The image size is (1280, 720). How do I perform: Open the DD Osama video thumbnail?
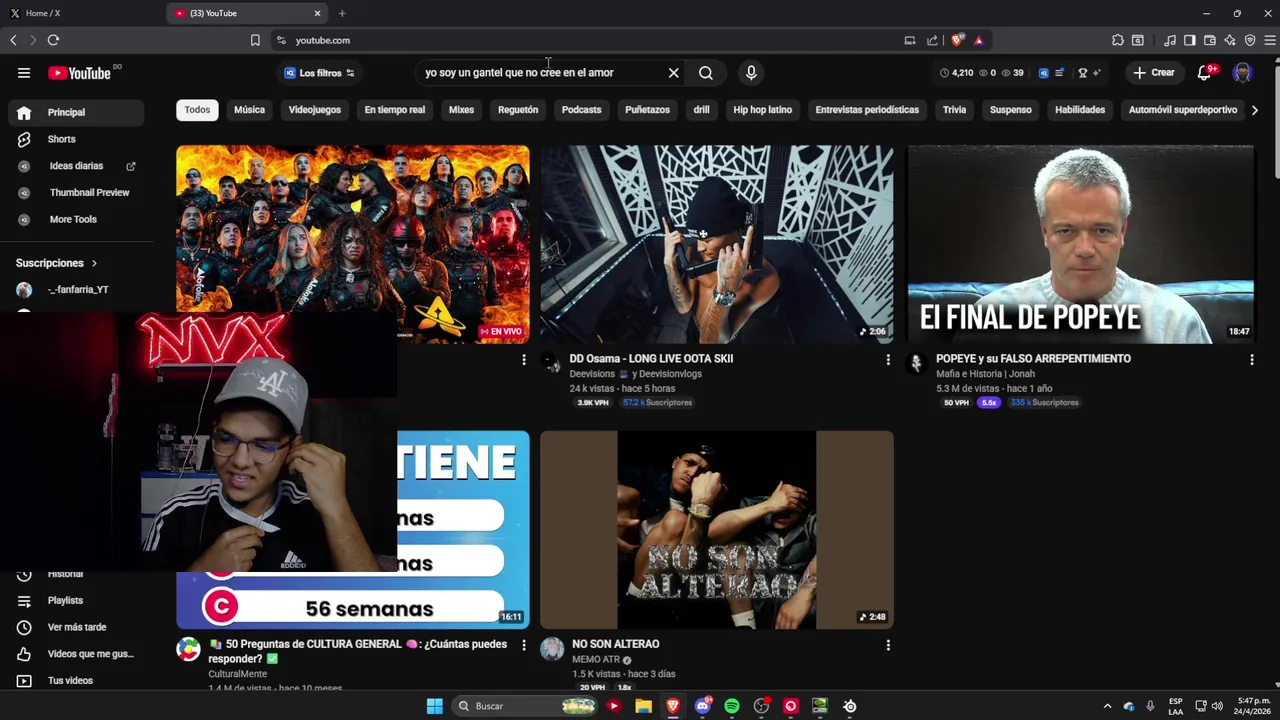tap(717, 244)
